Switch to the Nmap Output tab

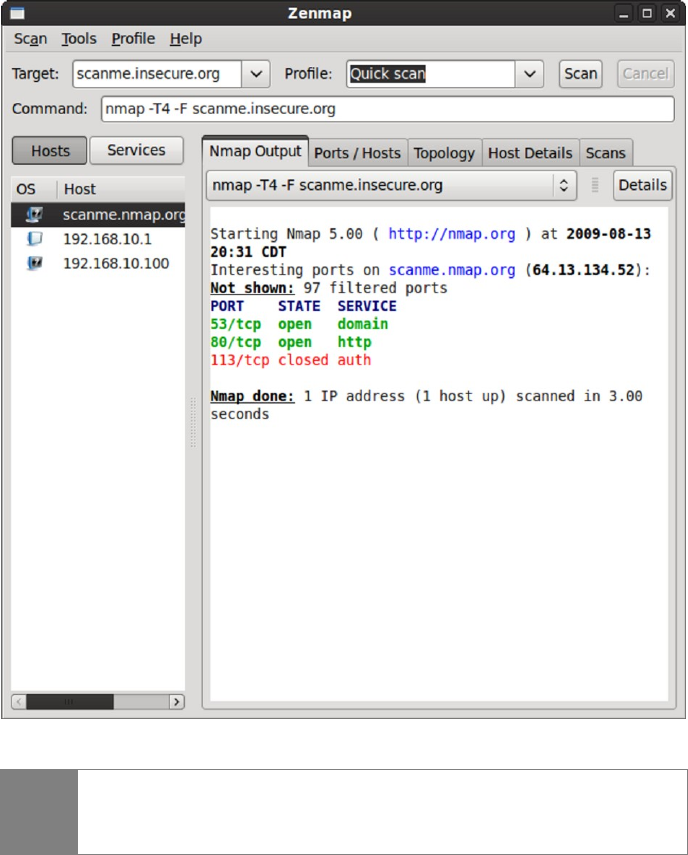(255, 151)
